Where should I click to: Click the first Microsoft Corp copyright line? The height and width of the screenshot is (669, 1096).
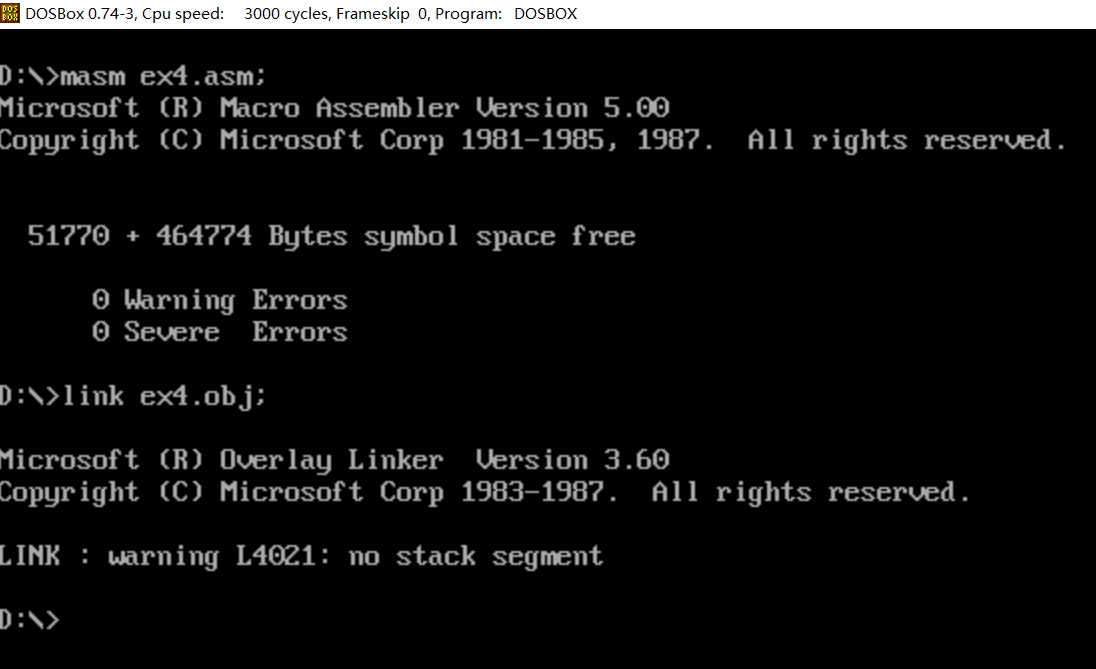tap(533, 140)
